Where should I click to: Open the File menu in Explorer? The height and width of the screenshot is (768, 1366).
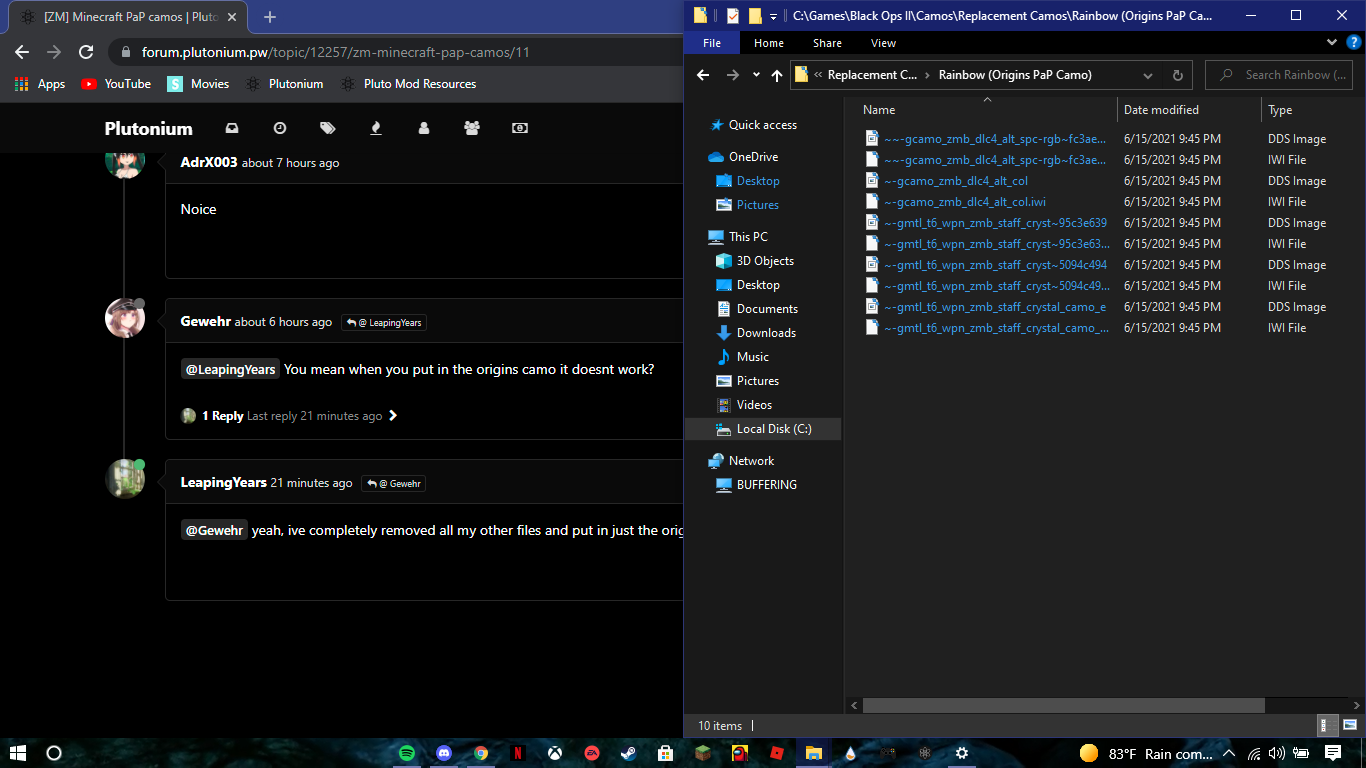click(712, 43)
